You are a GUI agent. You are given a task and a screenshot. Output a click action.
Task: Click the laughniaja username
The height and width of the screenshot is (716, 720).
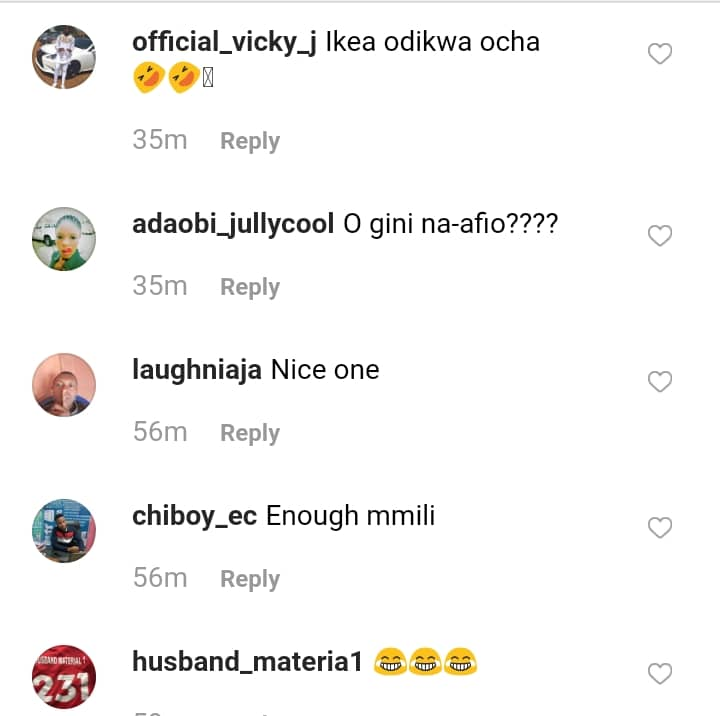click(x=197, y=370)
